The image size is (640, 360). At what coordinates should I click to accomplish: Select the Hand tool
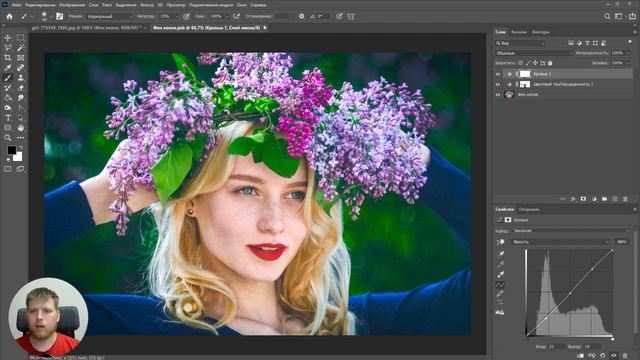point(20,128)
